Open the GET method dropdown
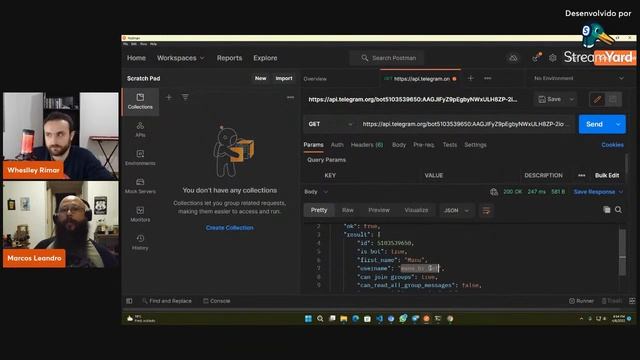640x360 pixels. 330,124
